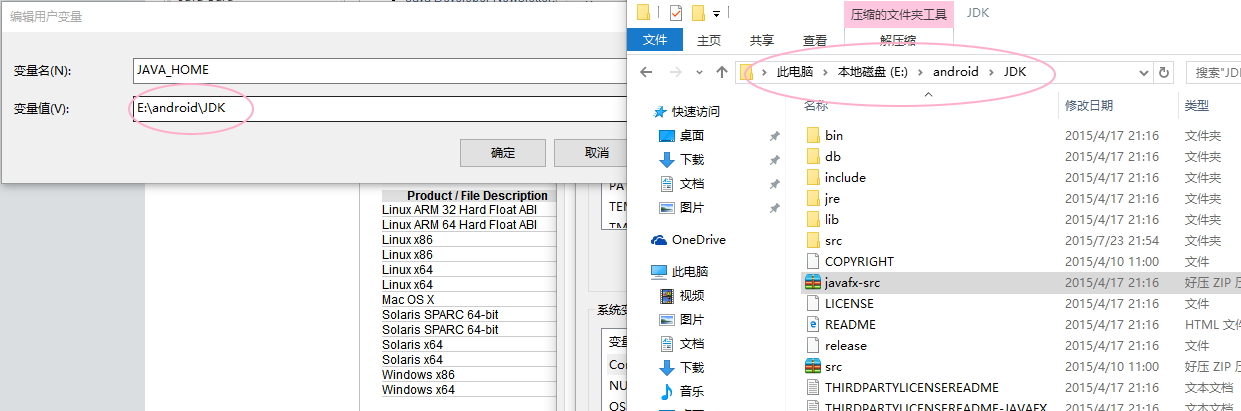Open the 解压缩 ribbon tab
This screenshot has width=1241, height=411.
click(898, 40)
